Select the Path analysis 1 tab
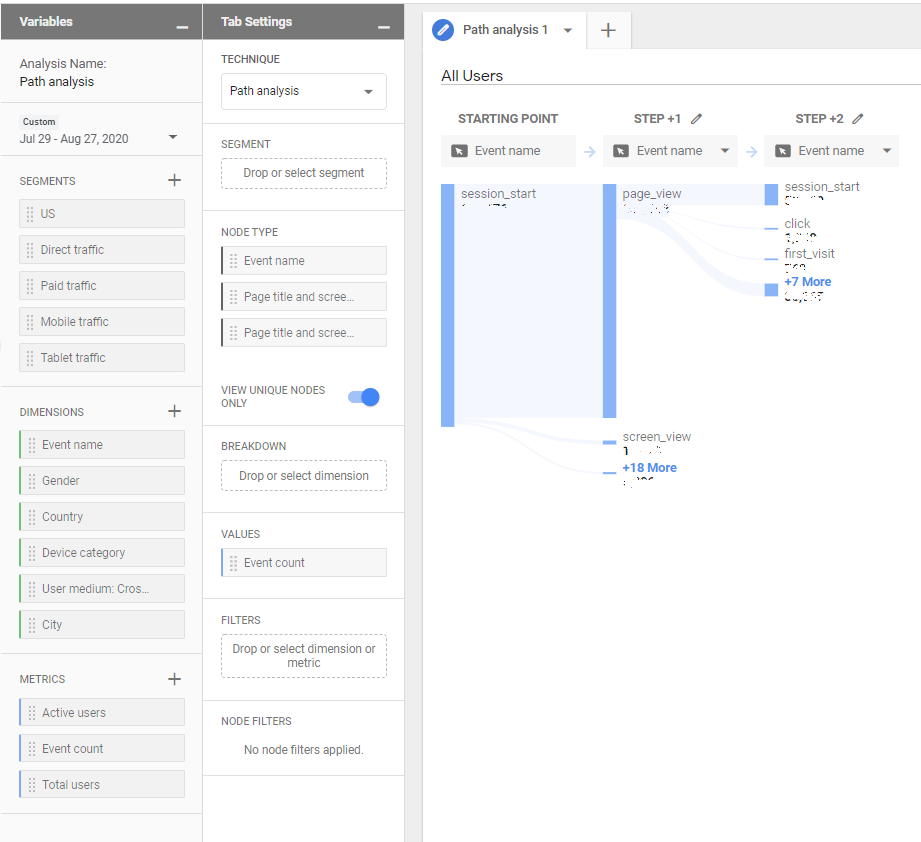This screenshot has height=842, width=921. pos(504,30)
